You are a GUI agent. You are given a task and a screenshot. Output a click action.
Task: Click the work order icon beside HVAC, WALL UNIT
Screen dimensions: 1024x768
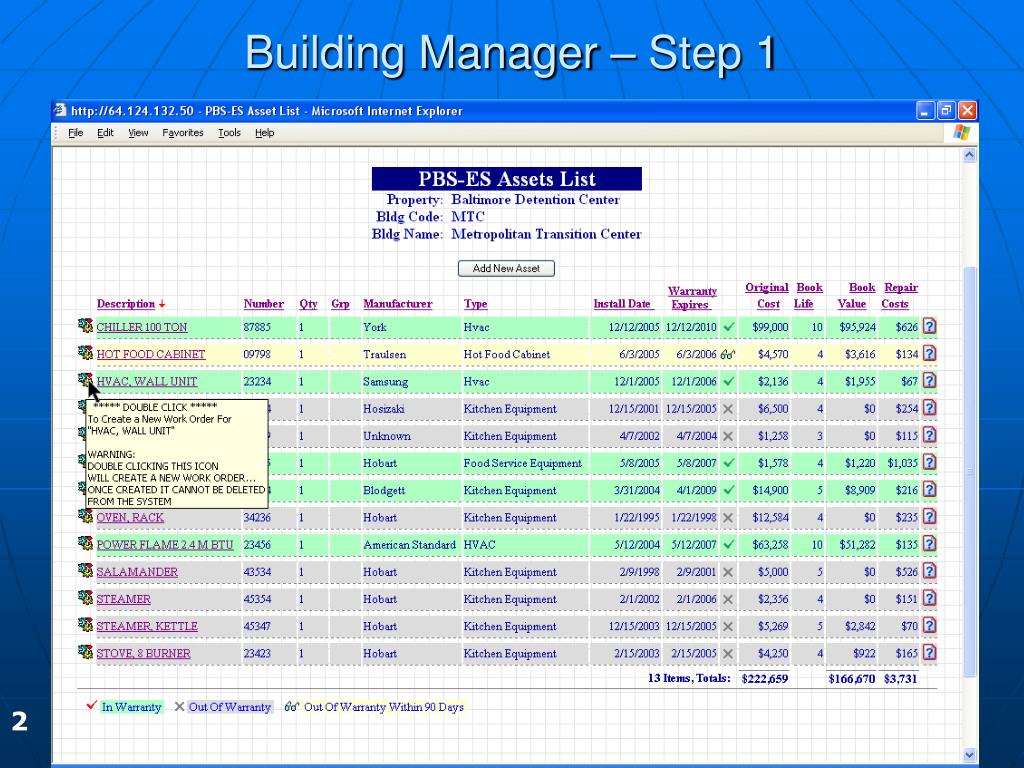pos(85,380)
